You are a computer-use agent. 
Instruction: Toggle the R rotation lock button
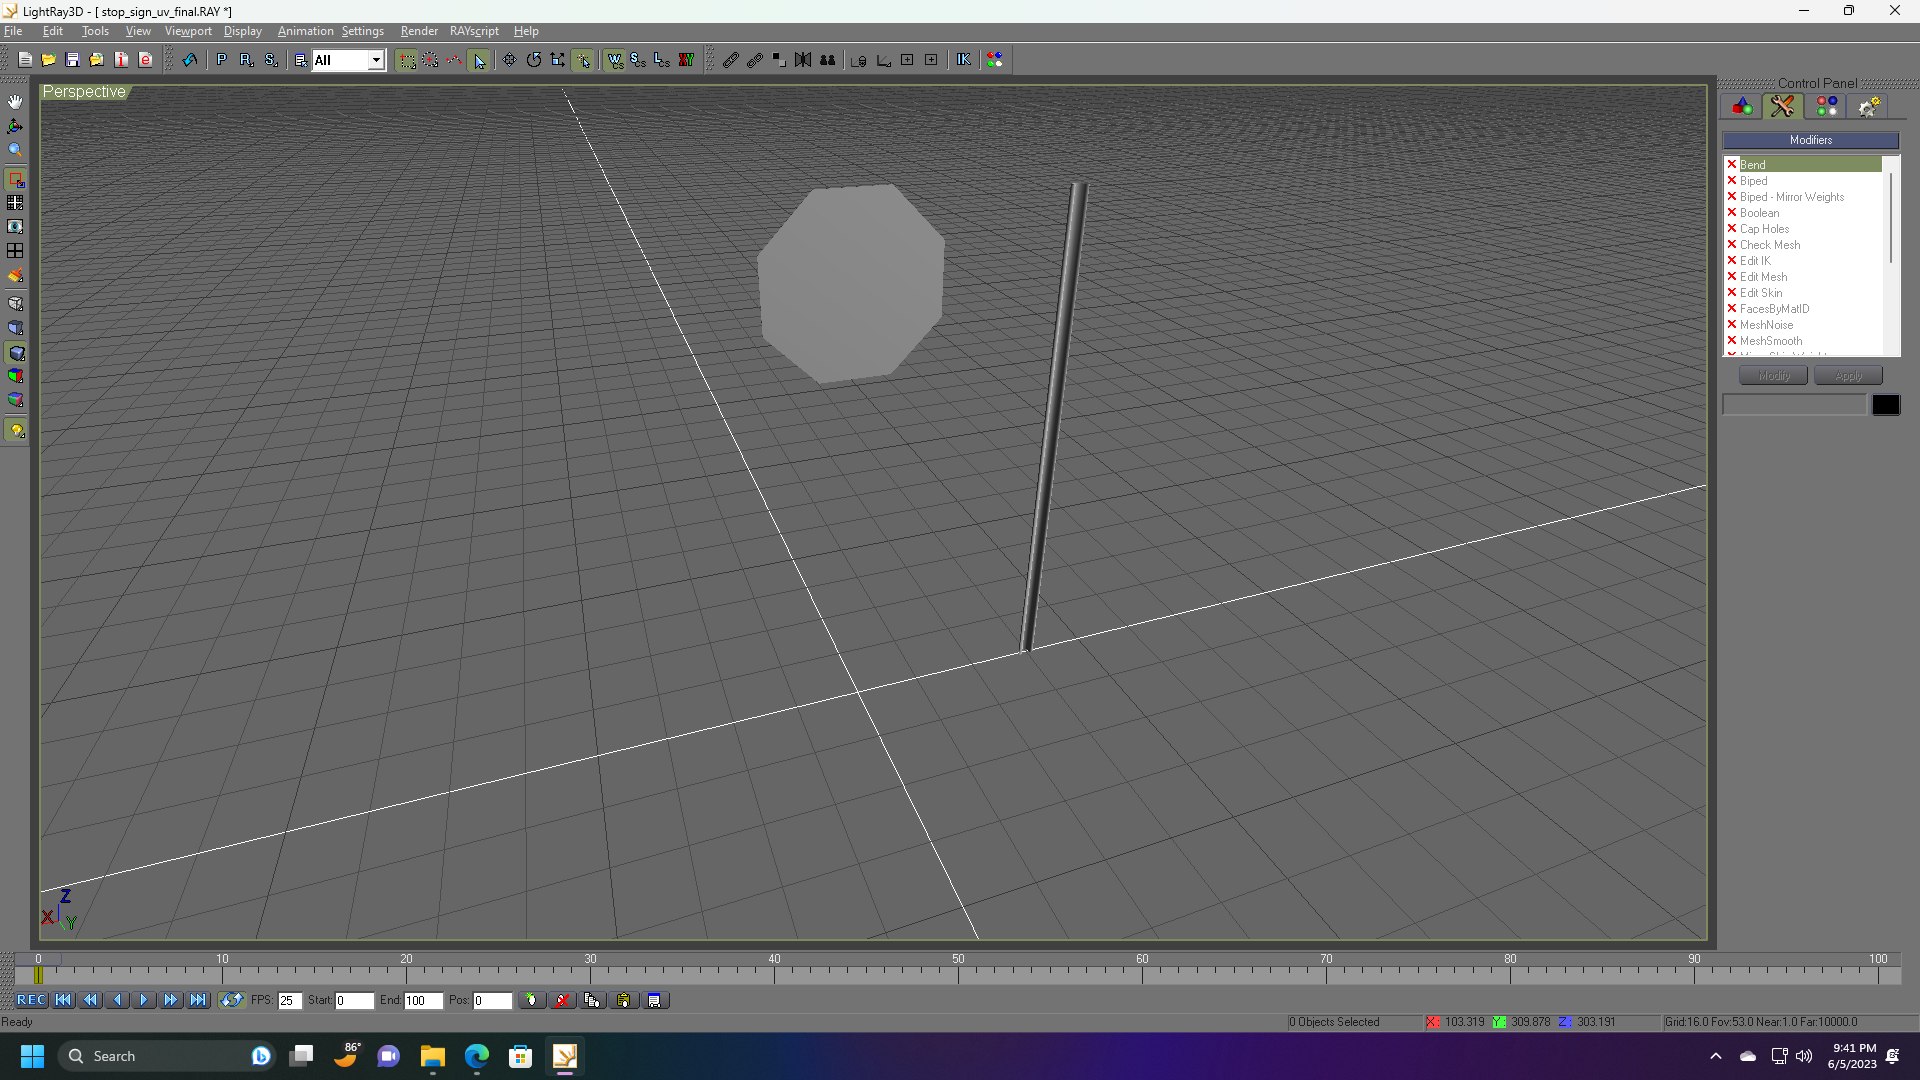pyautogui.click(x=246, y=60)
